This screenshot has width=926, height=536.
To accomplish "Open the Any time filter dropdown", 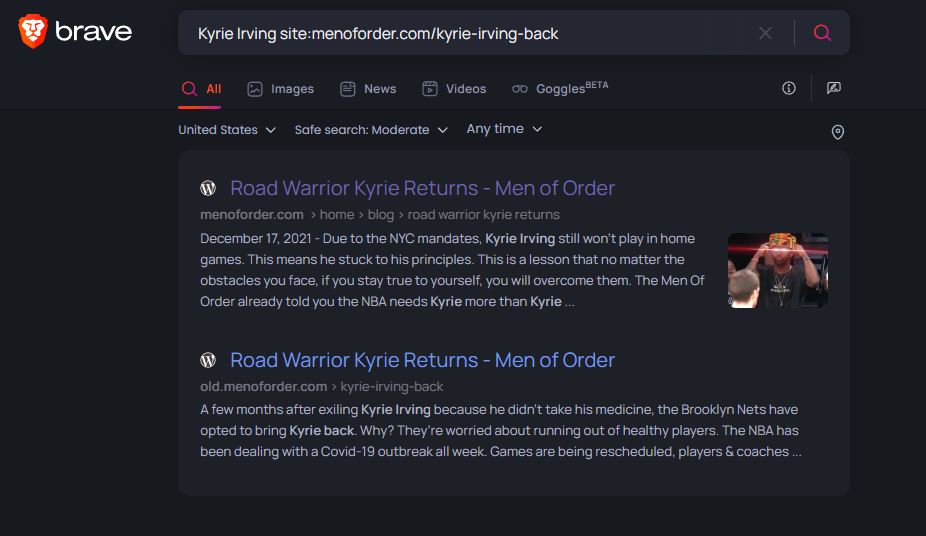I will [504, 129].
